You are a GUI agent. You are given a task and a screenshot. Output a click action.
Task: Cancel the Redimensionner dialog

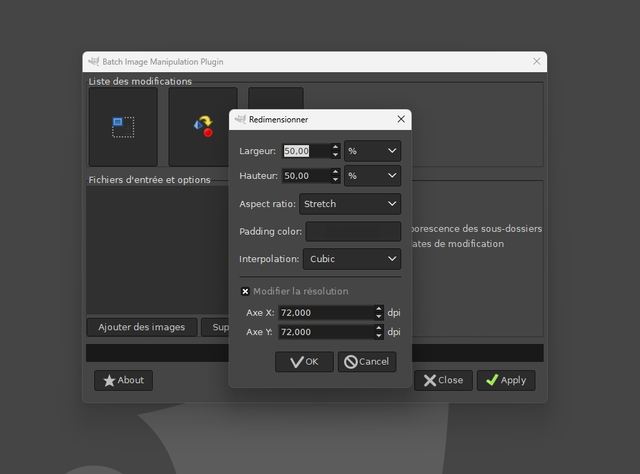click(x=367, y=362)
